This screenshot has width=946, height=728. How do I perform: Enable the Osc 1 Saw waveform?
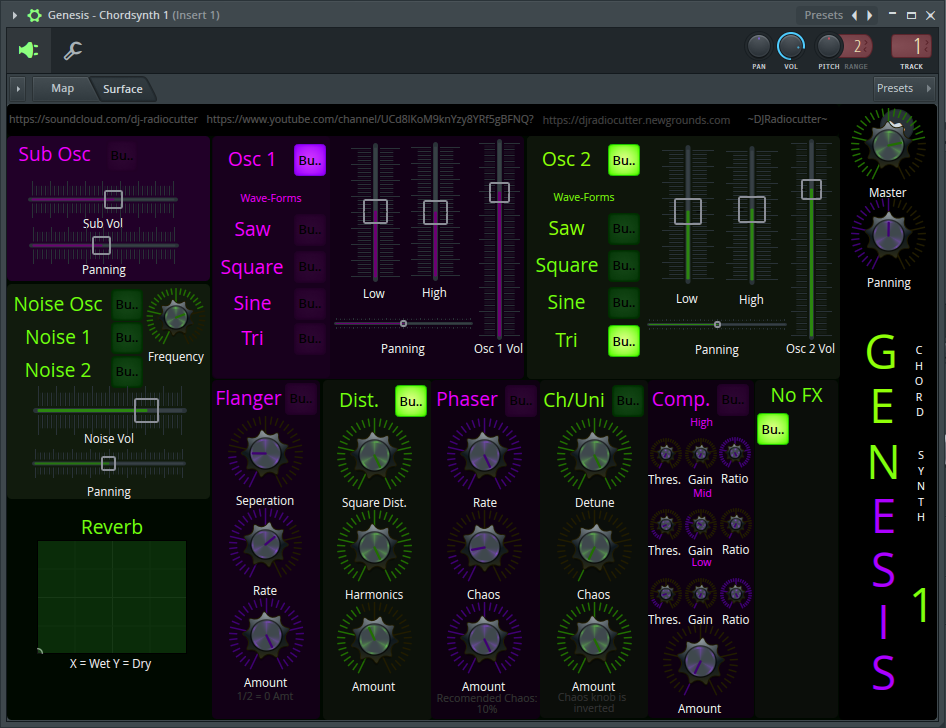click(310, 229)
